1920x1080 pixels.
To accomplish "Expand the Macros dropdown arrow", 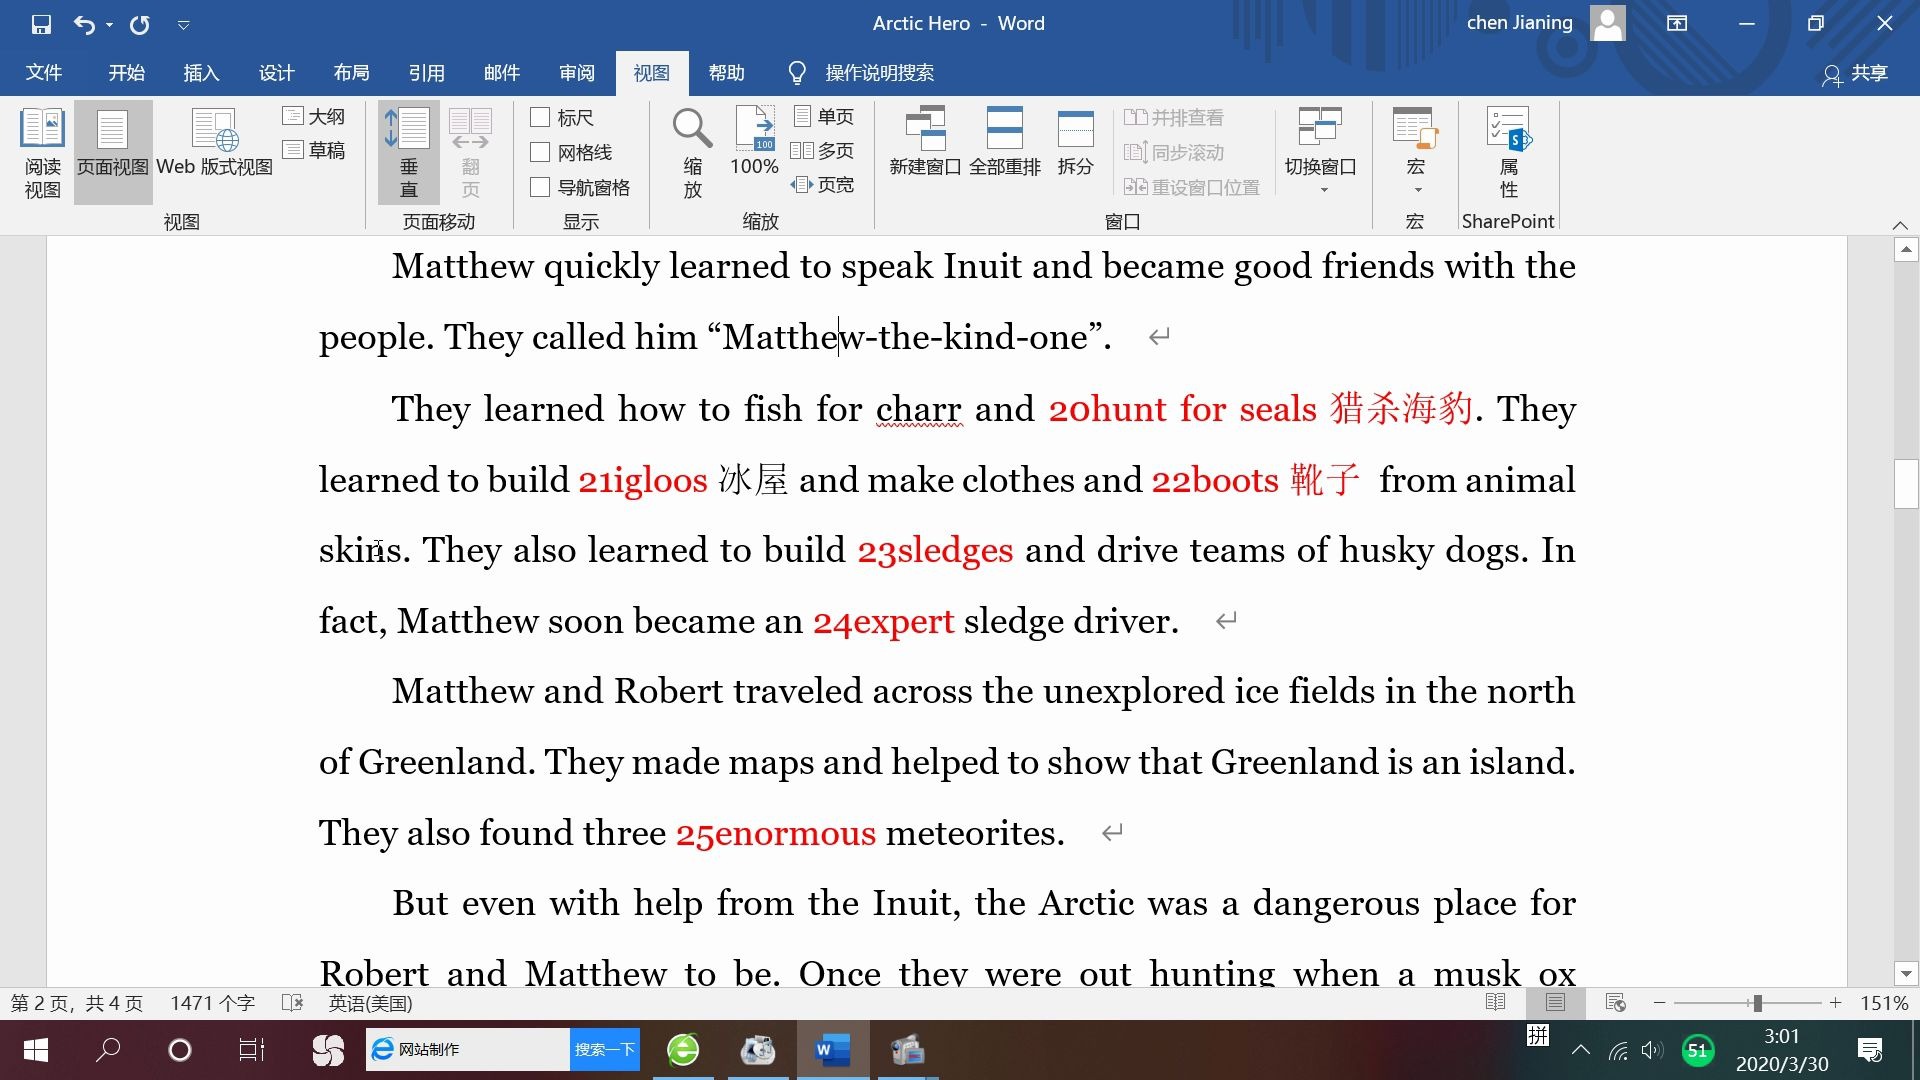I will (x=1417, y=190).
